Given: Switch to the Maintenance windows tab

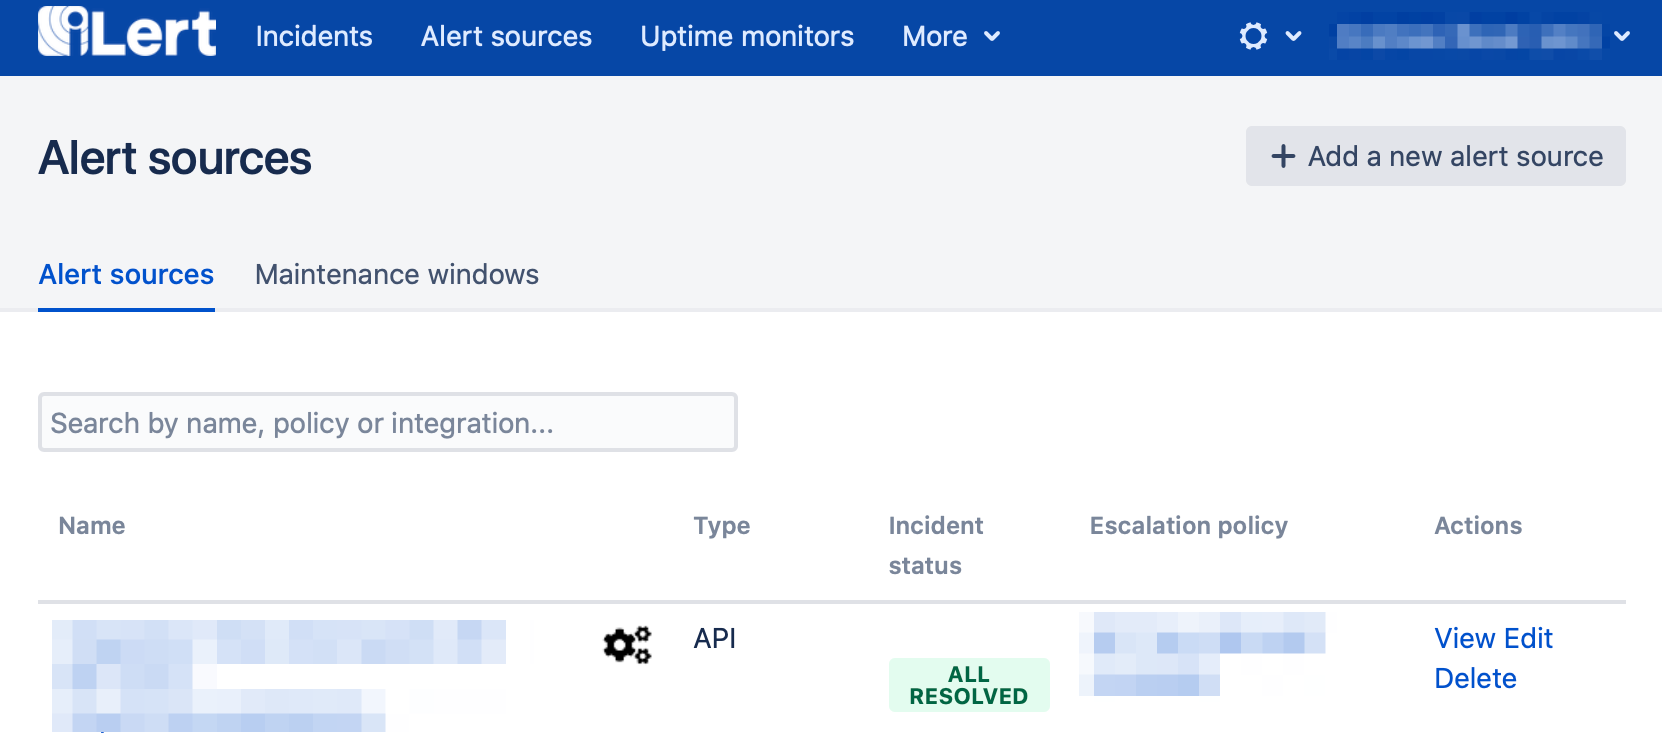Looking at the screenshot, I should [x=397, y=275].
